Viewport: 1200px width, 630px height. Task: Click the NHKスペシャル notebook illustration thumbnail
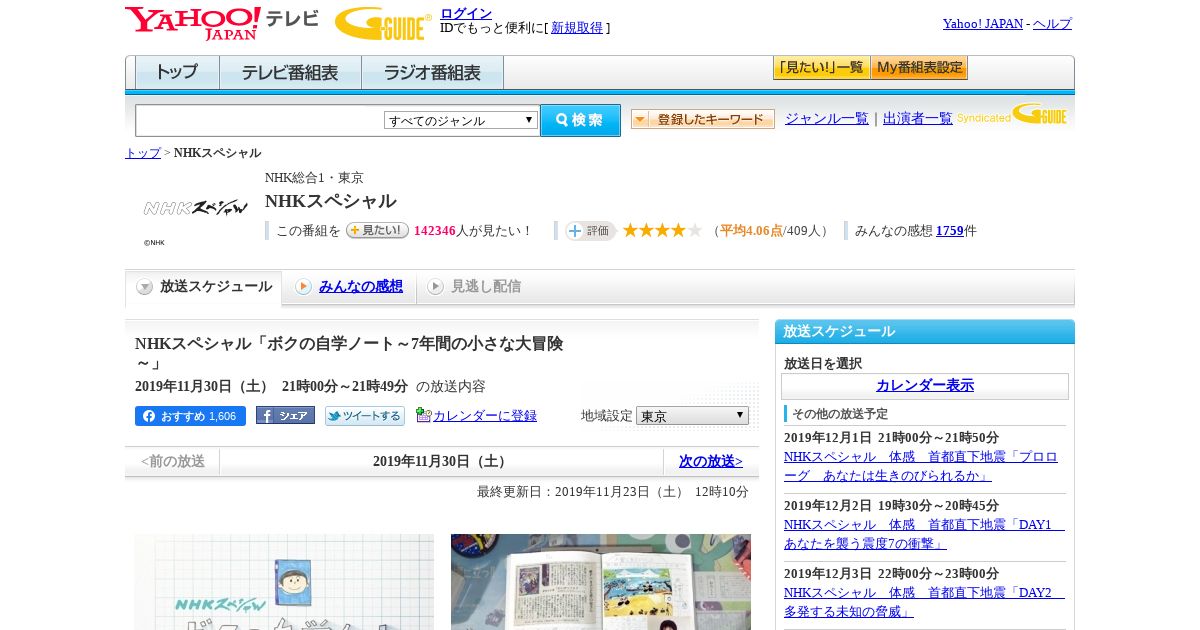coord(284,582)
